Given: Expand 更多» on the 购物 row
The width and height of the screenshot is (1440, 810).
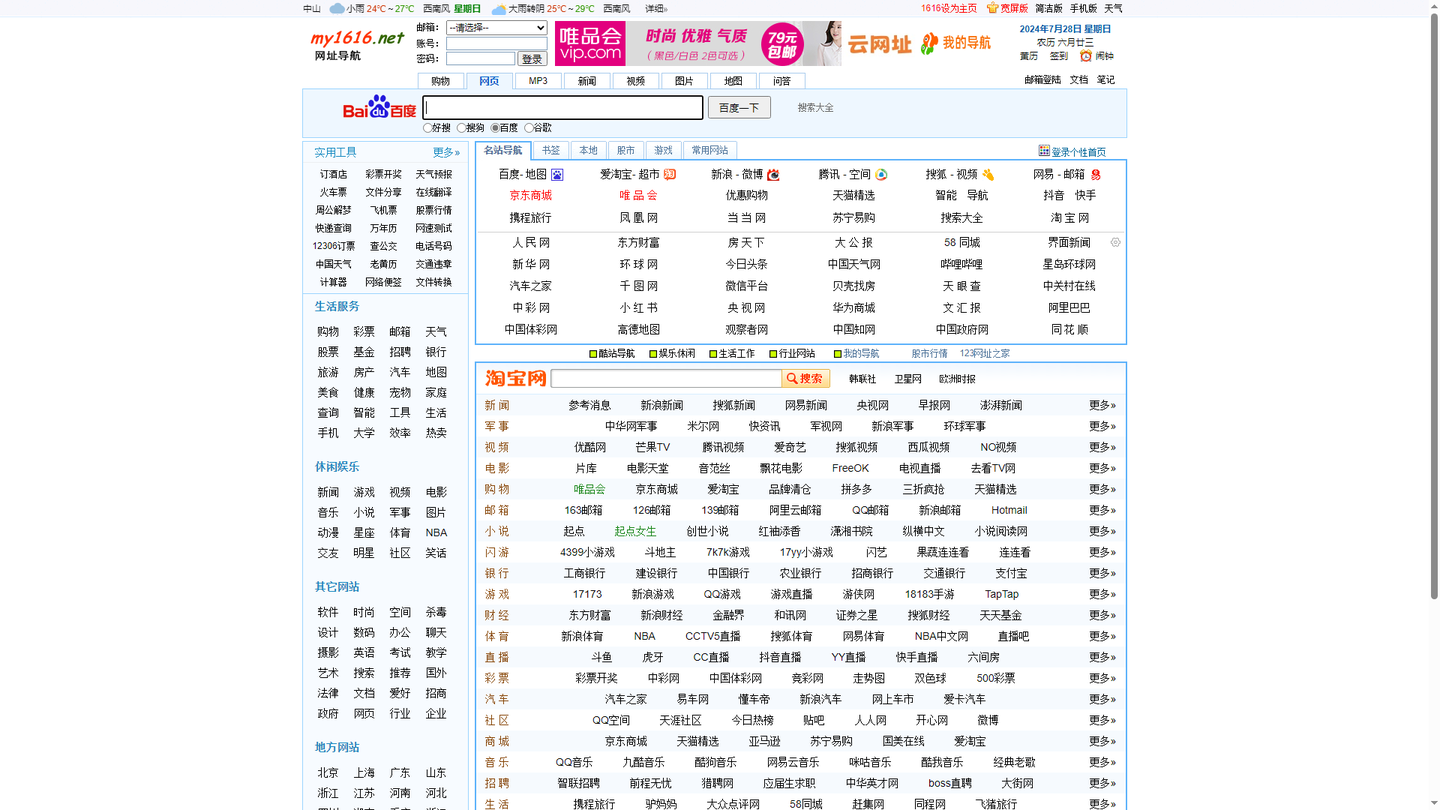Looking at the screenshot, I should [x=1102, y=489].
